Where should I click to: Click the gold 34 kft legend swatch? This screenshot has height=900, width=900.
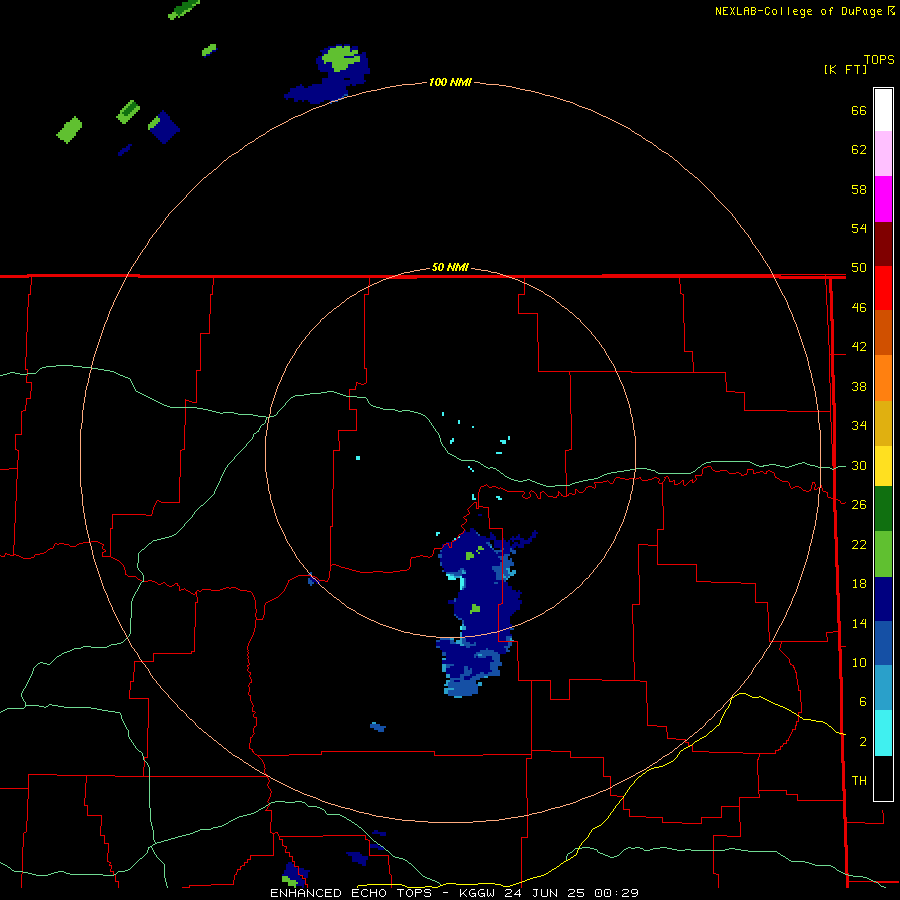883,423
